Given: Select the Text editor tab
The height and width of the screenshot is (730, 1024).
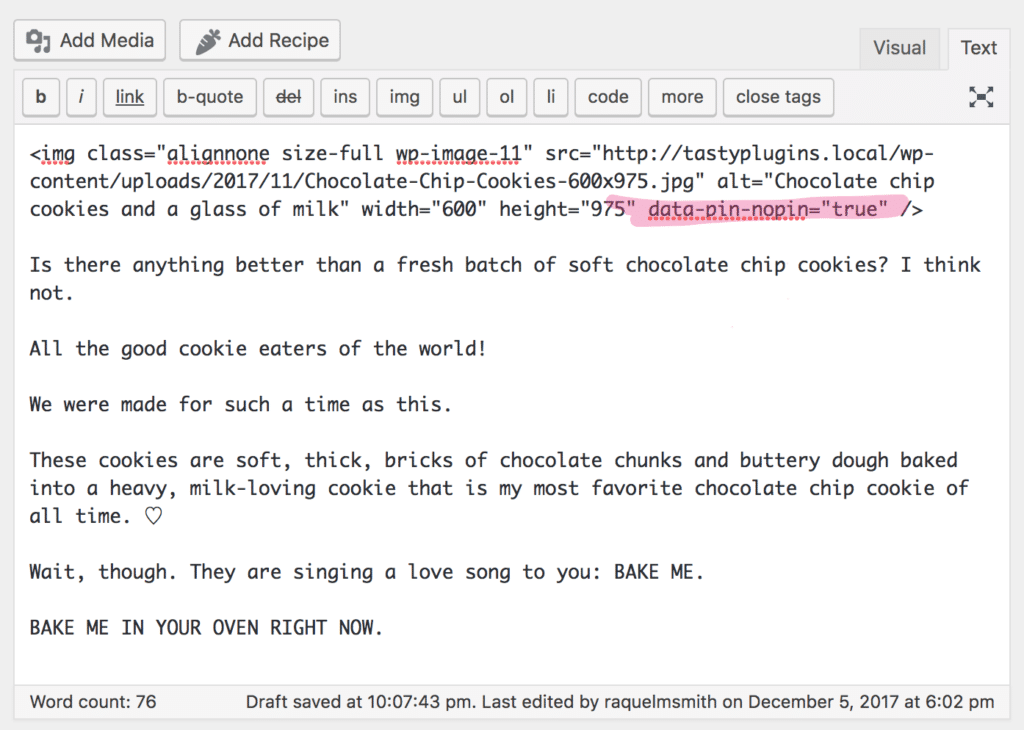Looking at the screenshot, I should coord(978,48).
